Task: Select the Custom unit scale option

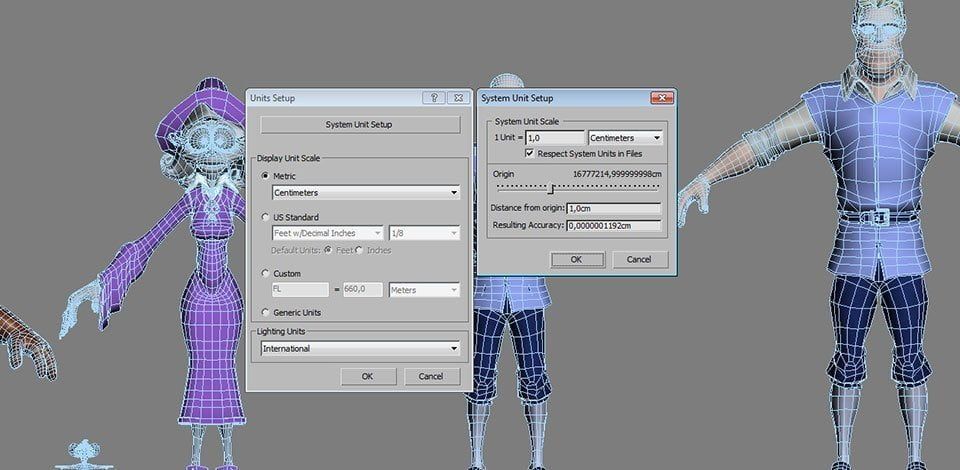Action: (265, 274)
